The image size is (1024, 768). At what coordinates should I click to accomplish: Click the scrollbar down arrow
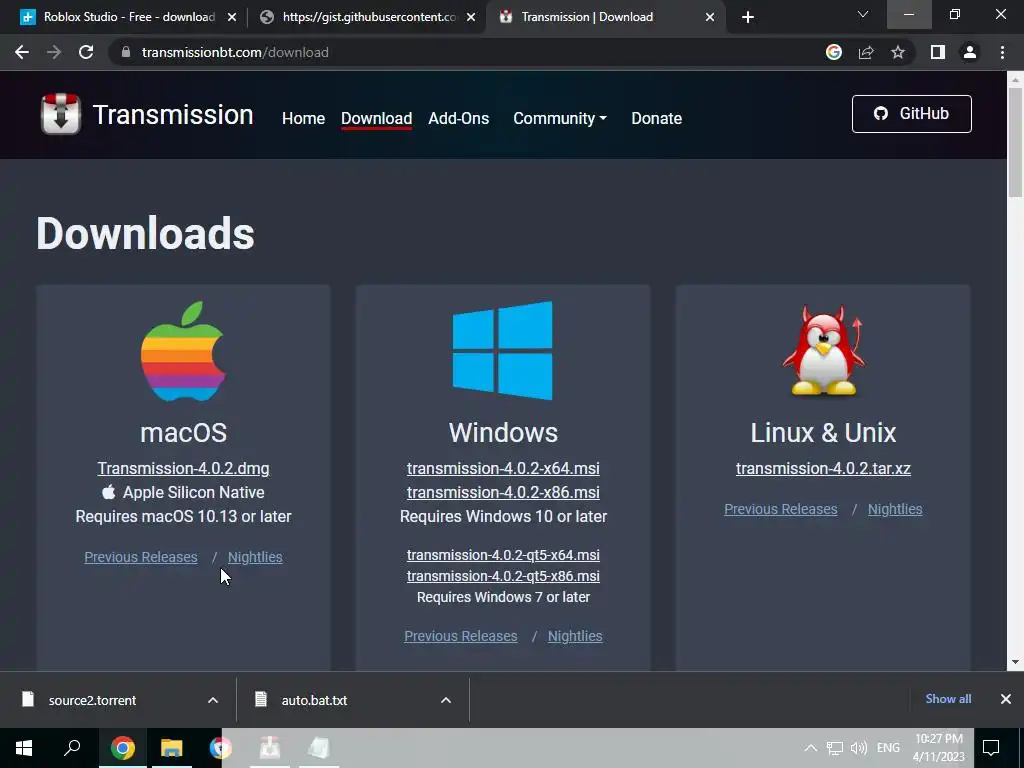[1015, 662]
